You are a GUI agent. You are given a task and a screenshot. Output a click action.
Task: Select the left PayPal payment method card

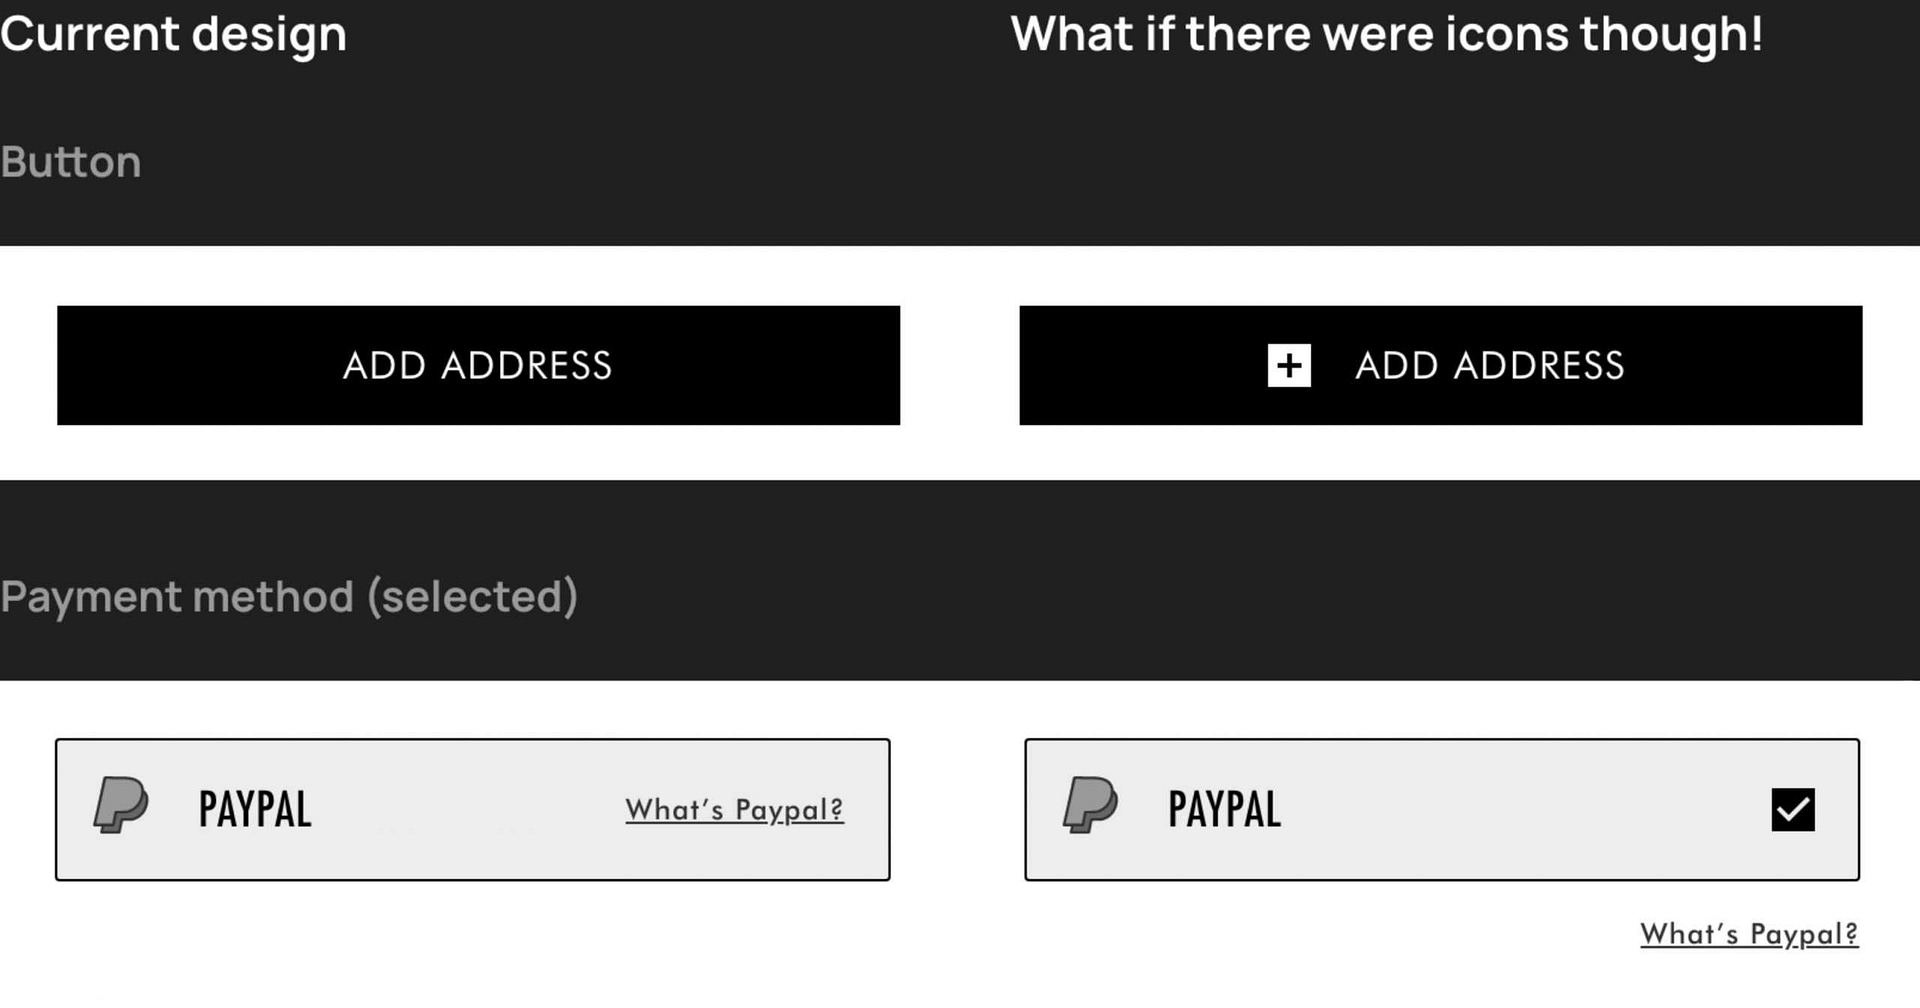473,809
